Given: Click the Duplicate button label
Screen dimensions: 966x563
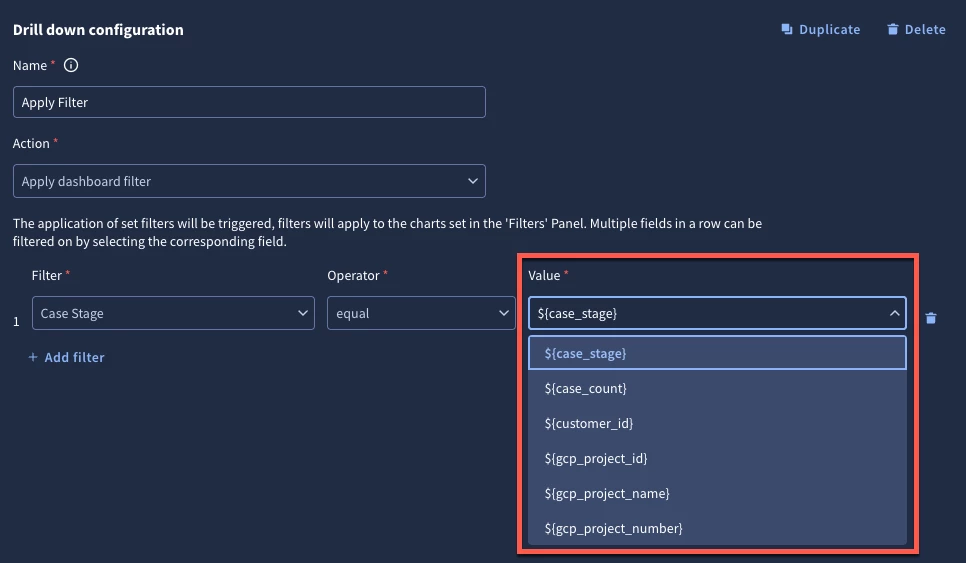Looking at the screenshot, I should click(829, 29).
